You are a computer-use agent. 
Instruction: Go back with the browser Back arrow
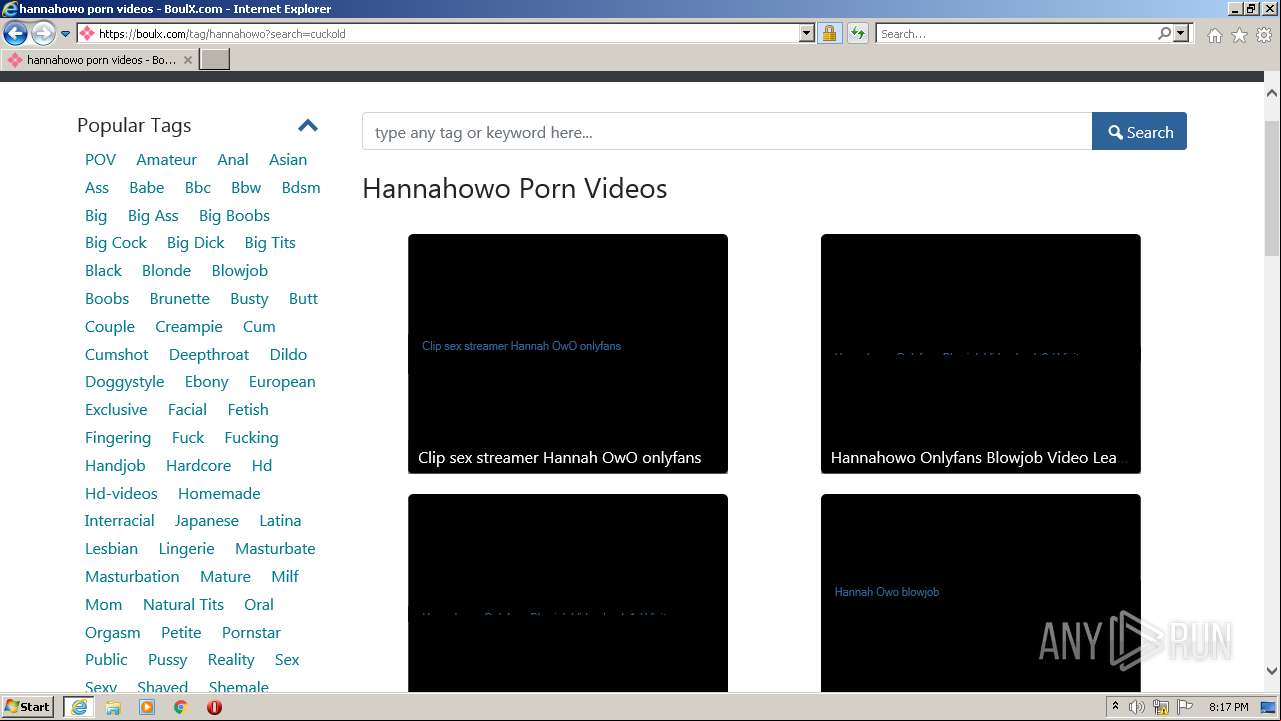15,34
